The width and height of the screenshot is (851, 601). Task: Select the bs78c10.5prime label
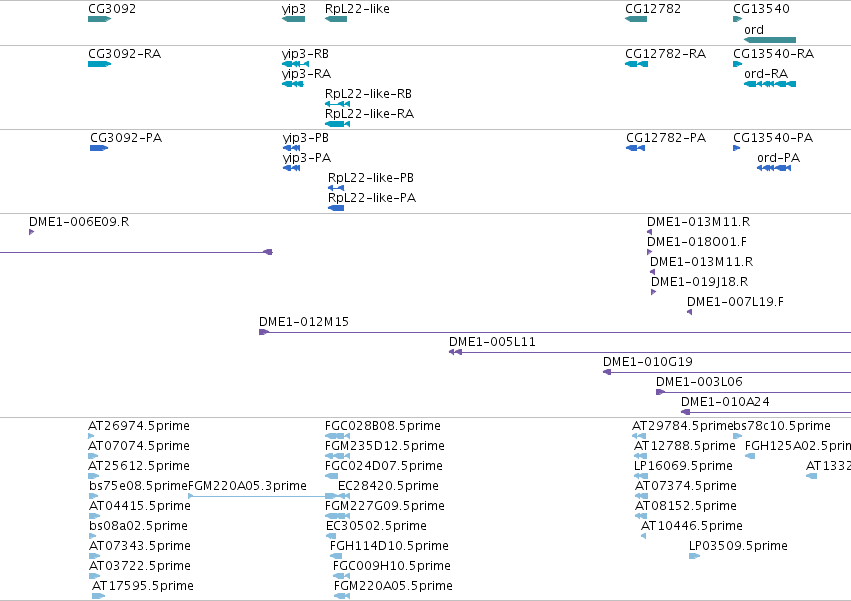[782, 426]
